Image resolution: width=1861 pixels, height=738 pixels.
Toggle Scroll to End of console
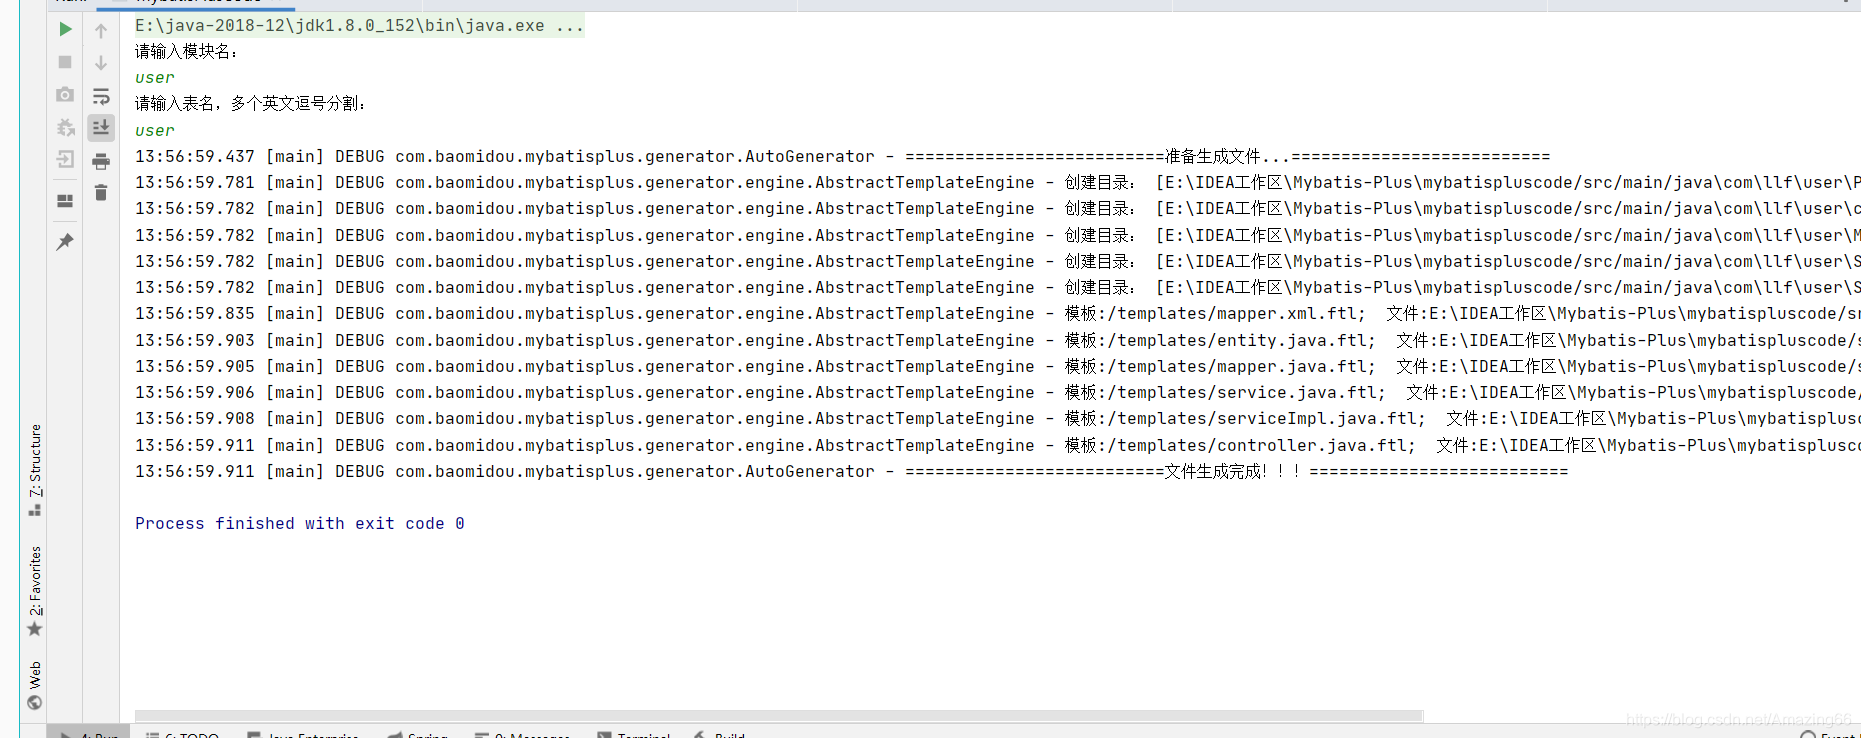pos(101,127)
